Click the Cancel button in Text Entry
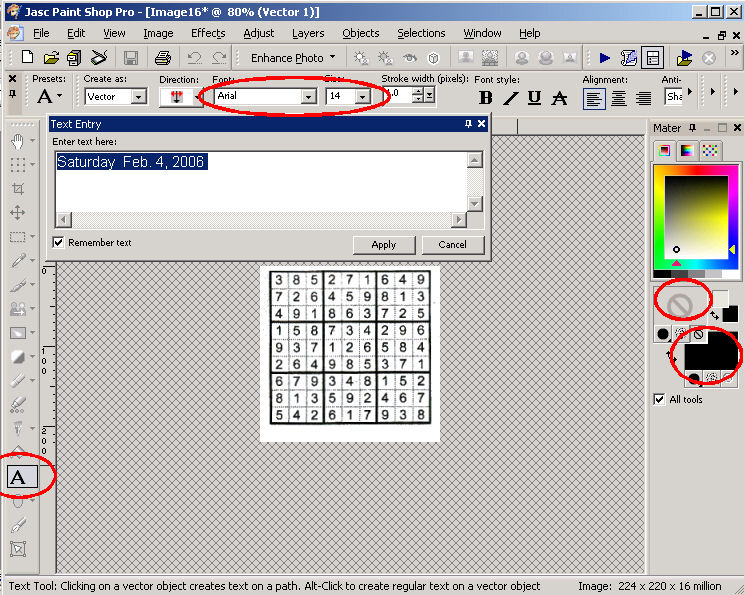 (x=452, y=244)
